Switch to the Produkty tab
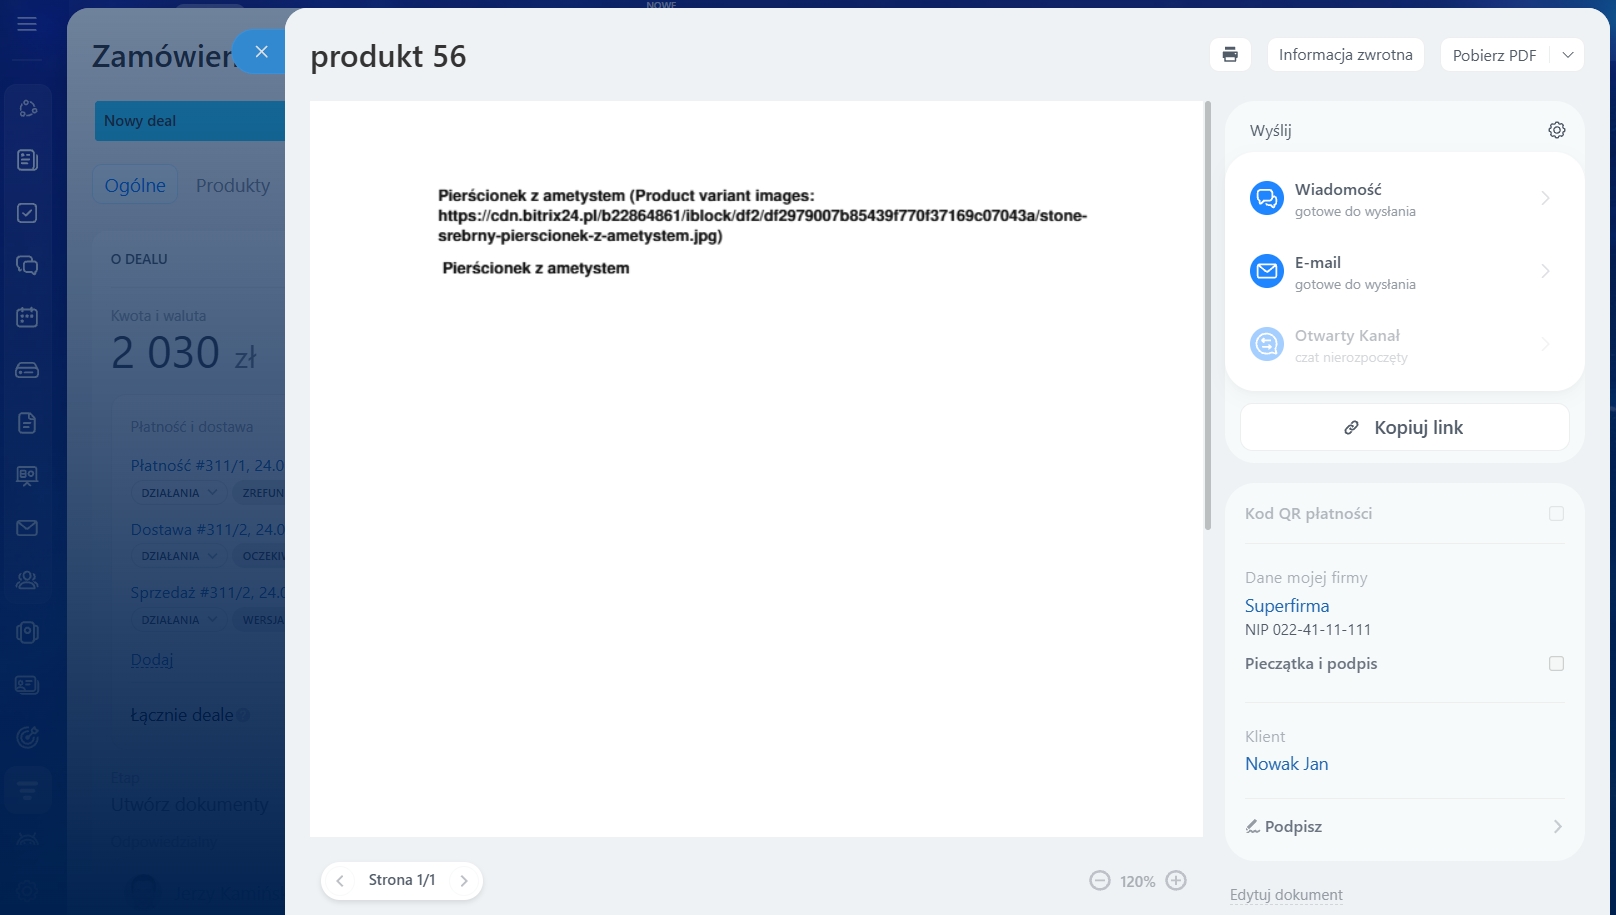The width and height of the screenshot is (1616, 915). [x=233, y=185]
